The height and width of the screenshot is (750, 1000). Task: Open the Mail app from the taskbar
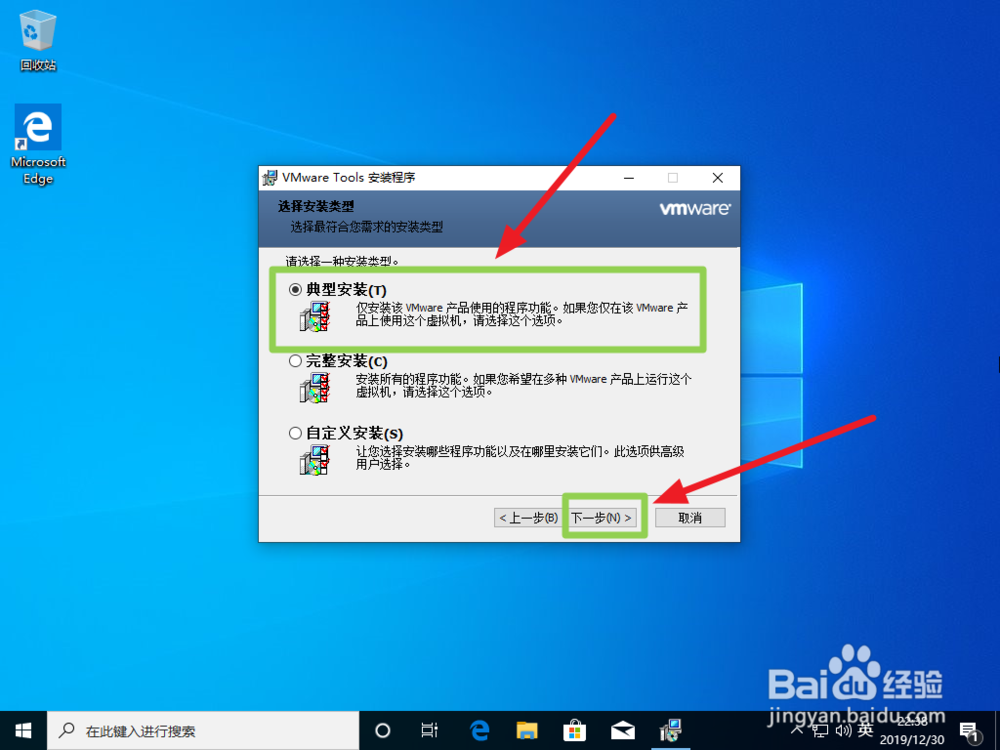(x=622, y=731)
